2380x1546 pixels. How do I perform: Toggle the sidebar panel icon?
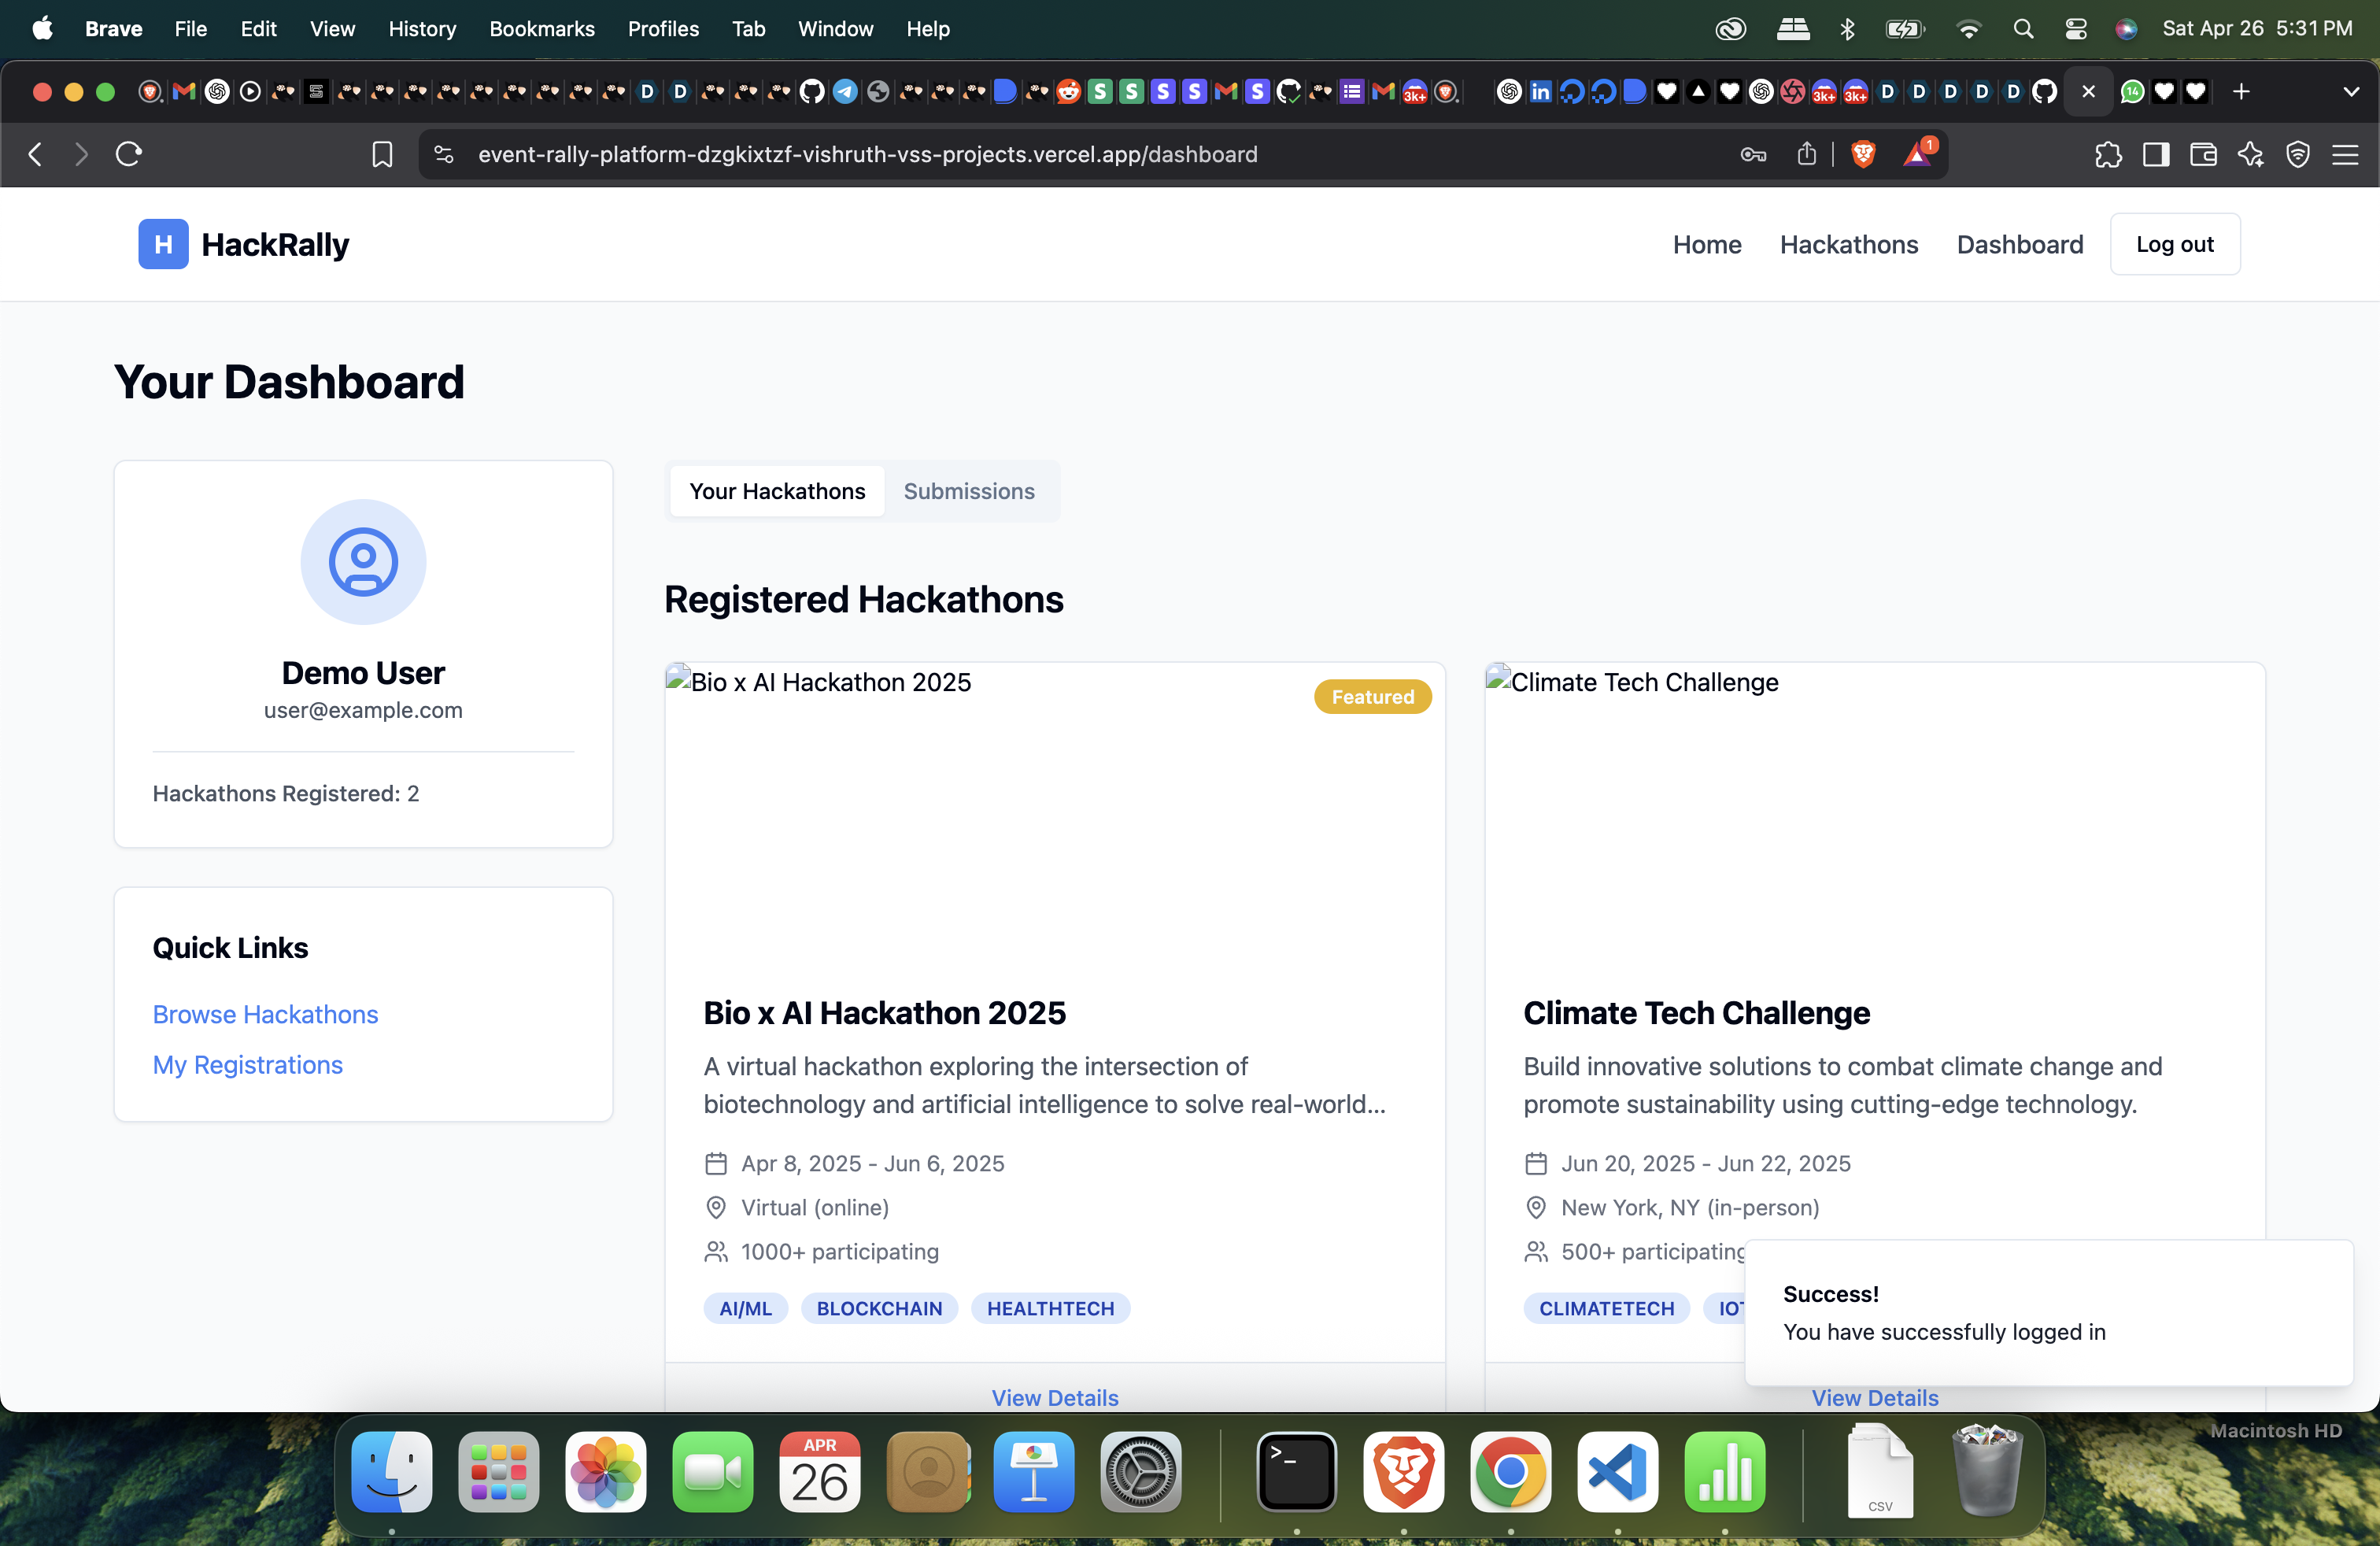2155,154
